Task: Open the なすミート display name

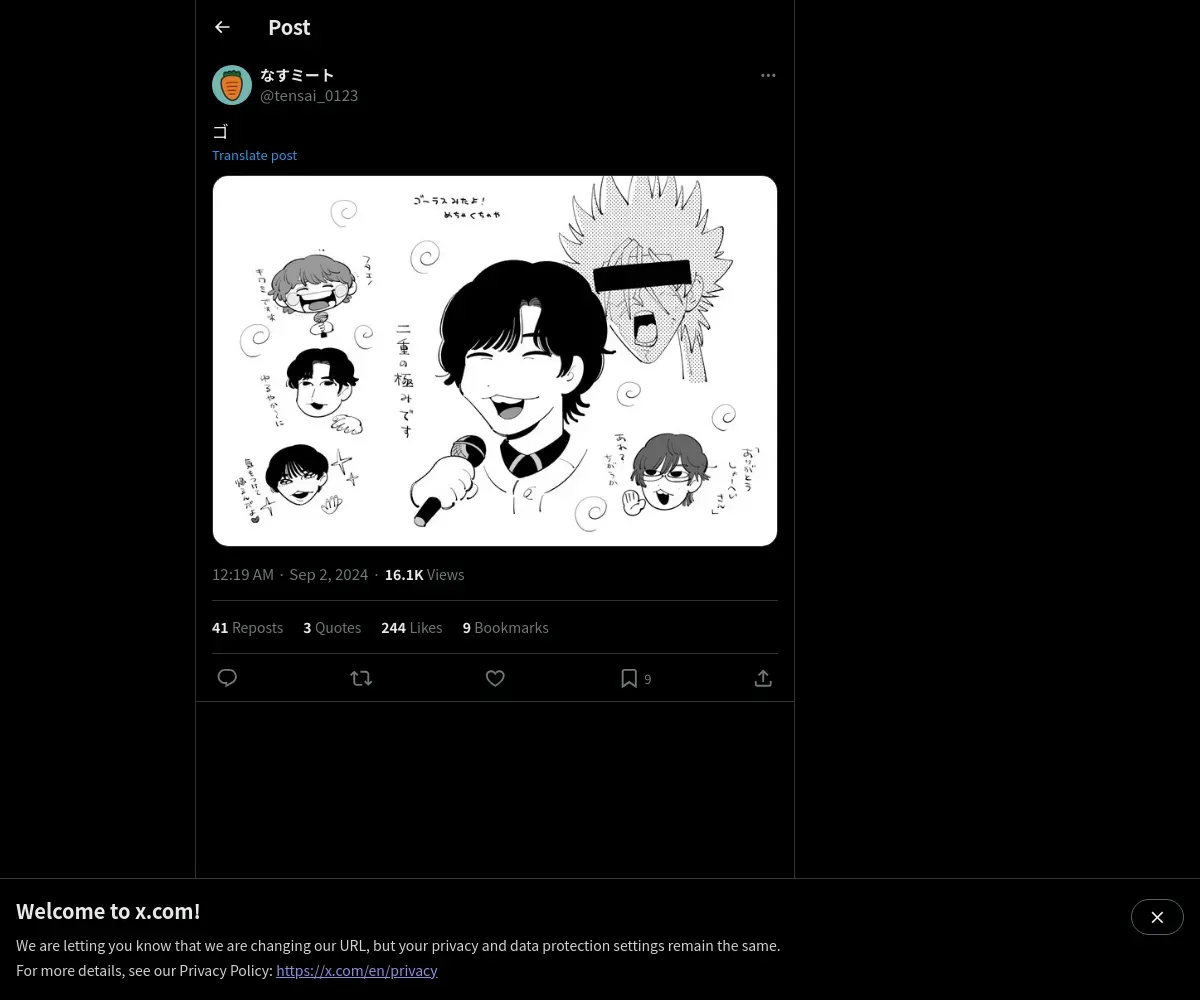Action: tap(297, 75)
